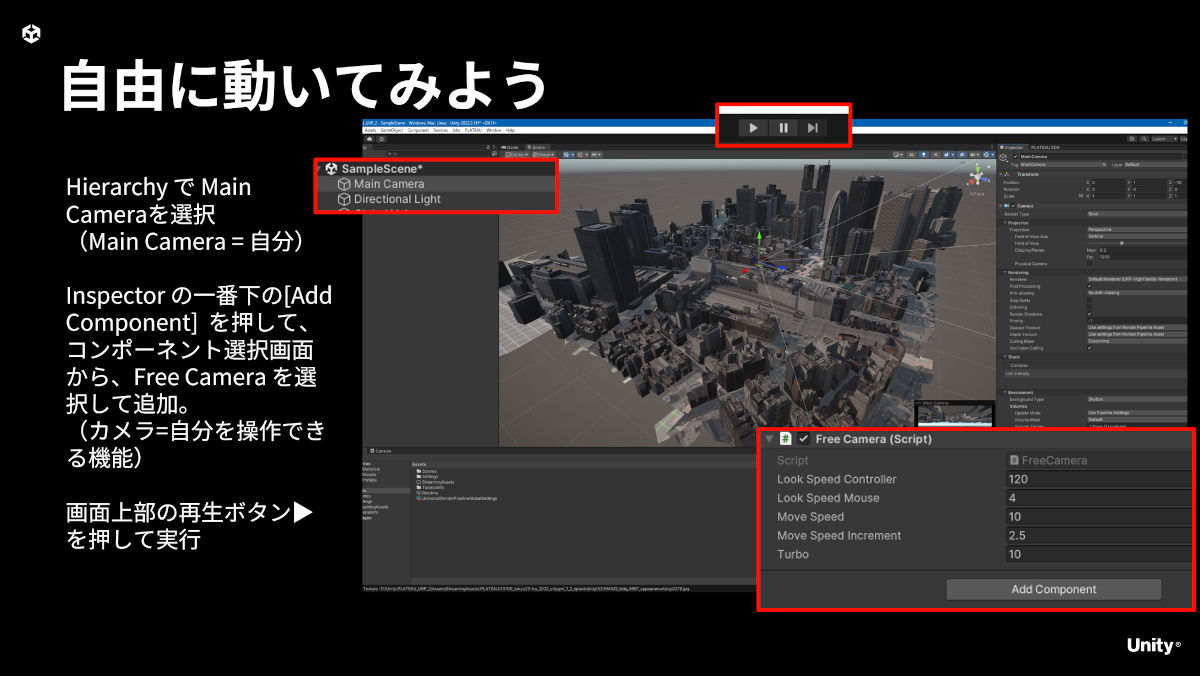Click the Add Component button

point(1053,589)
